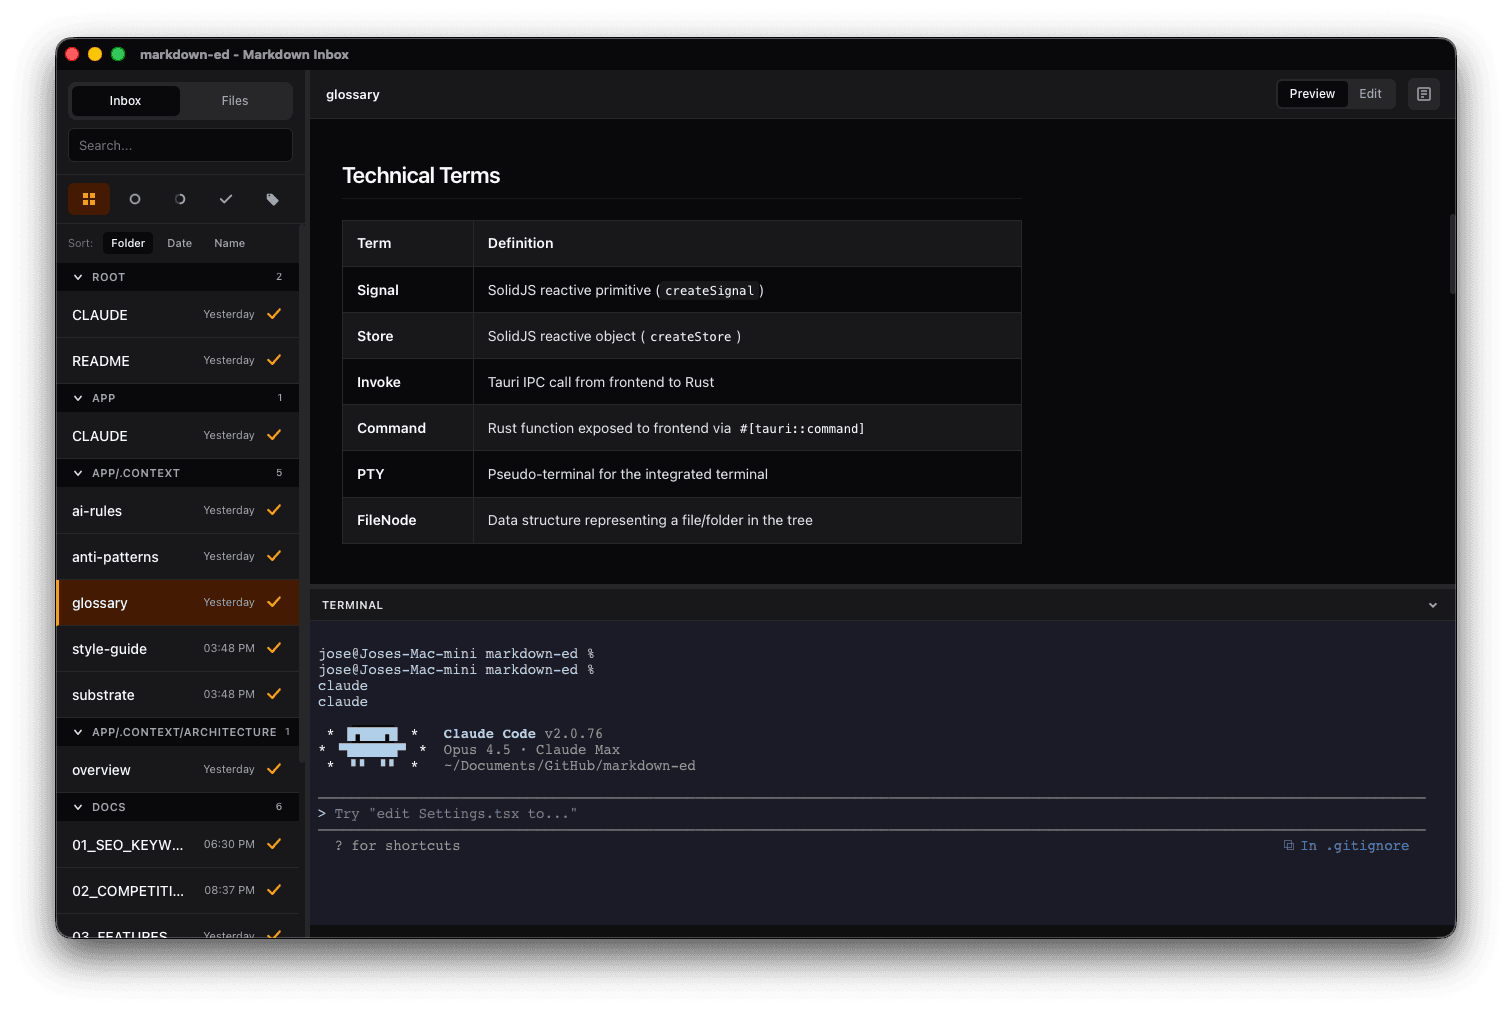Collapse the terminal panel with its chevron
The image size is (1512, 1012).
coord(1432,604)
